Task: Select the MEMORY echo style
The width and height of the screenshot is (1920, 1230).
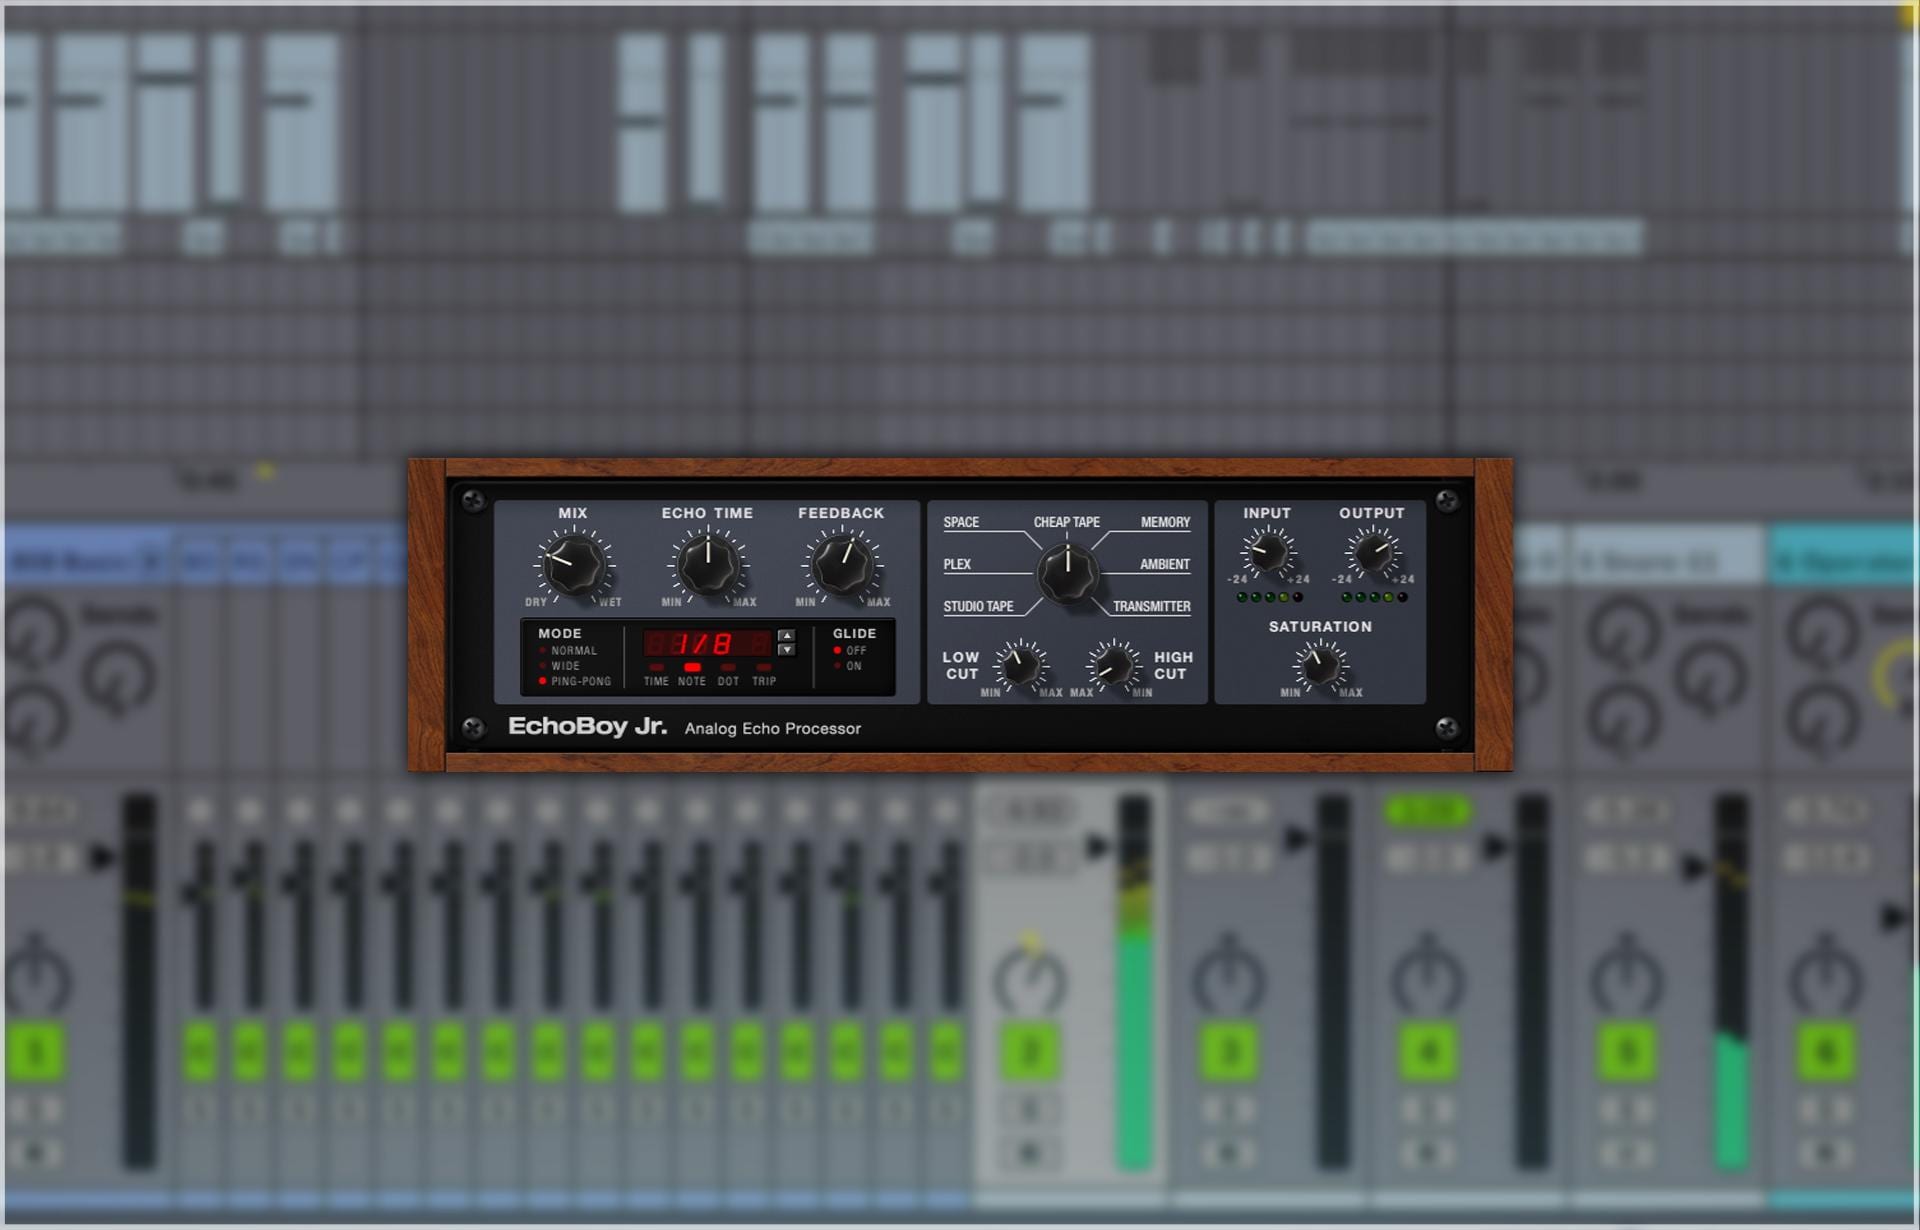Action: pos(1165,522)
